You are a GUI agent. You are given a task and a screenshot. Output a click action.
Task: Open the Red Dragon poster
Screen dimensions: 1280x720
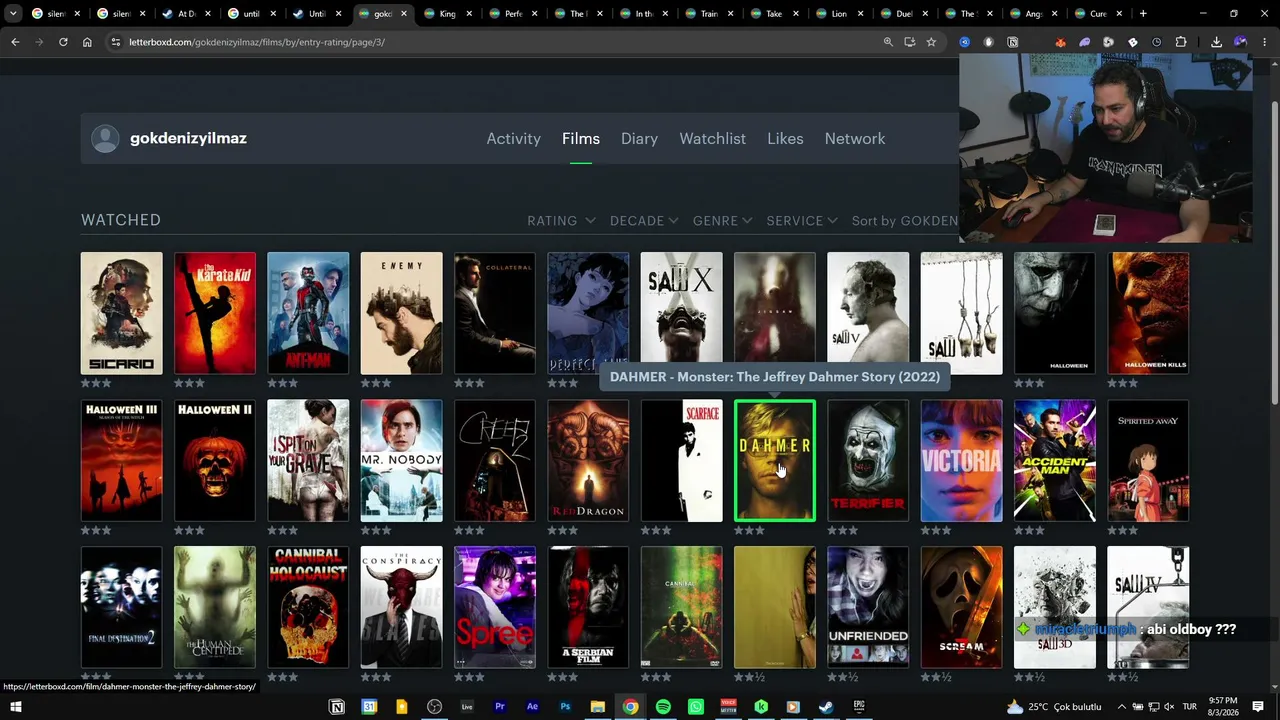(x=588, y=461)
